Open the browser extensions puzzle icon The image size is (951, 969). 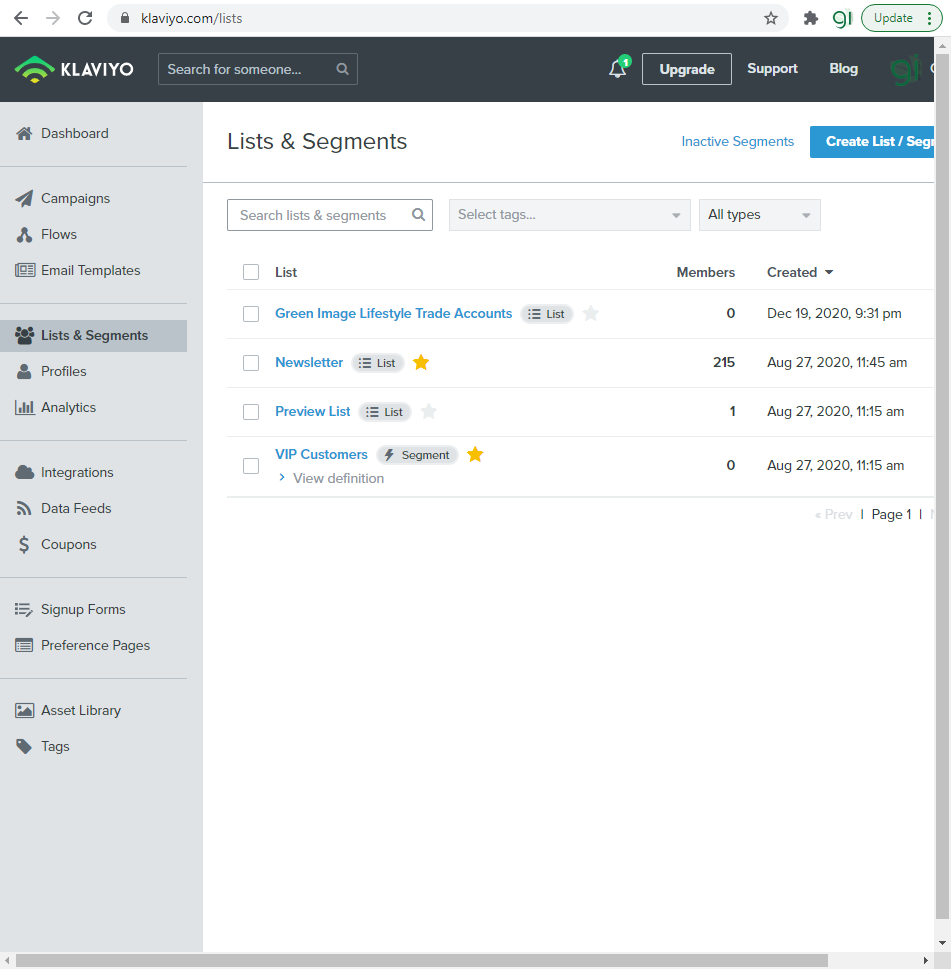pyautogui.click(x=811, y=19)
